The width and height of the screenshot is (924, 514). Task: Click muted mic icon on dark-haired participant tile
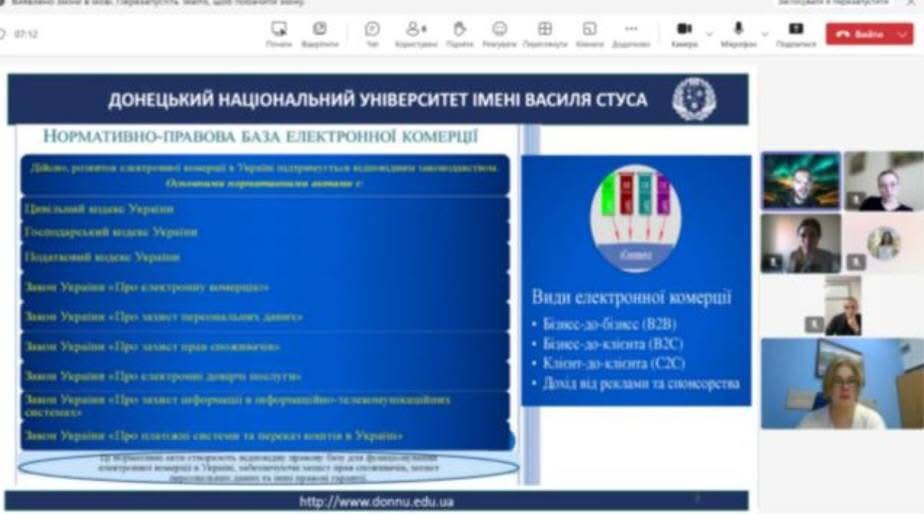(773, 262)
